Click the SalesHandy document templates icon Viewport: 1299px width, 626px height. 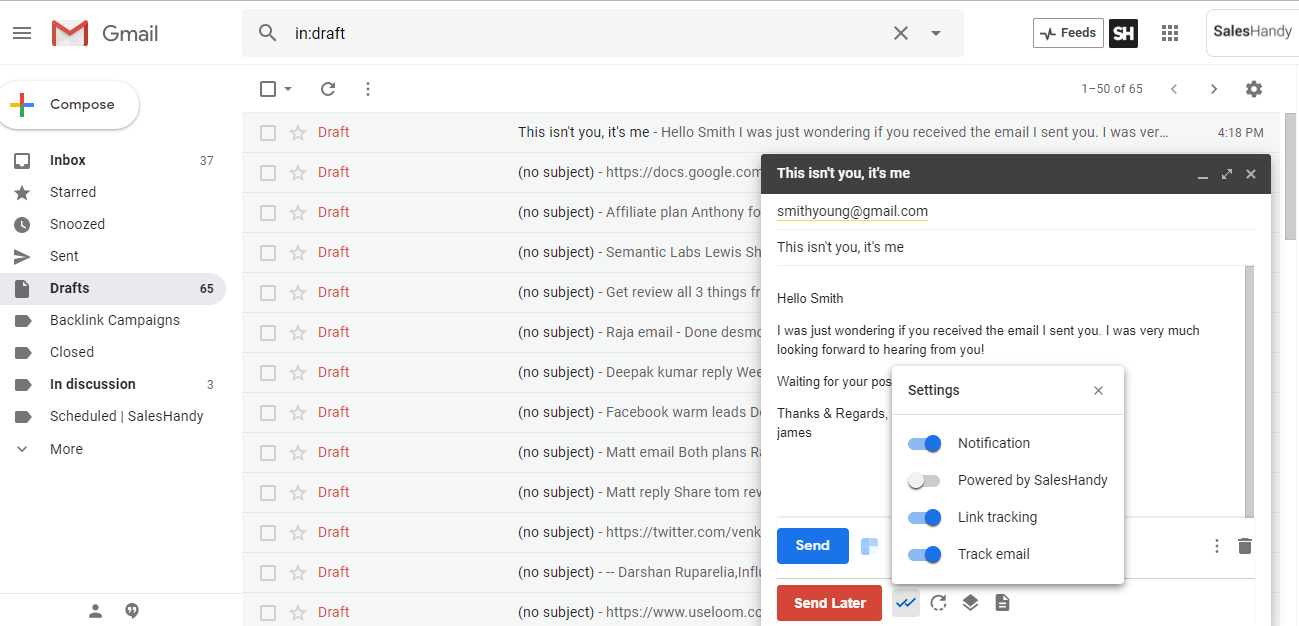[x=1002, y=603]
